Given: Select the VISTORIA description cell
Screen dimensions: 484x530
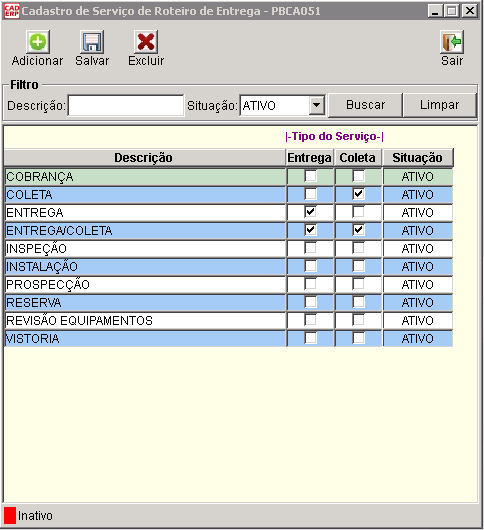Looking at the screenshot, I should (x=145, y=339).
